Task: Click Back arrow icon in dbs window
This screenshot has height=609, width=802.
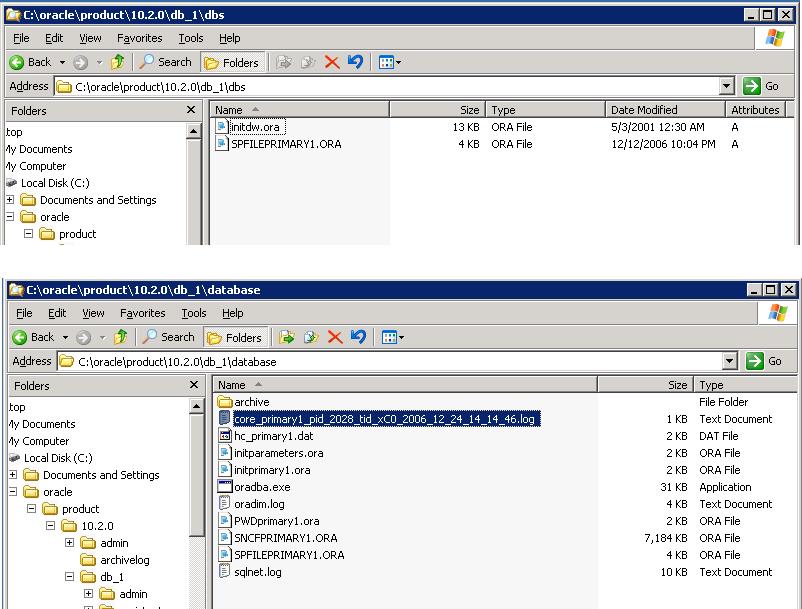Action: (16, 62)
